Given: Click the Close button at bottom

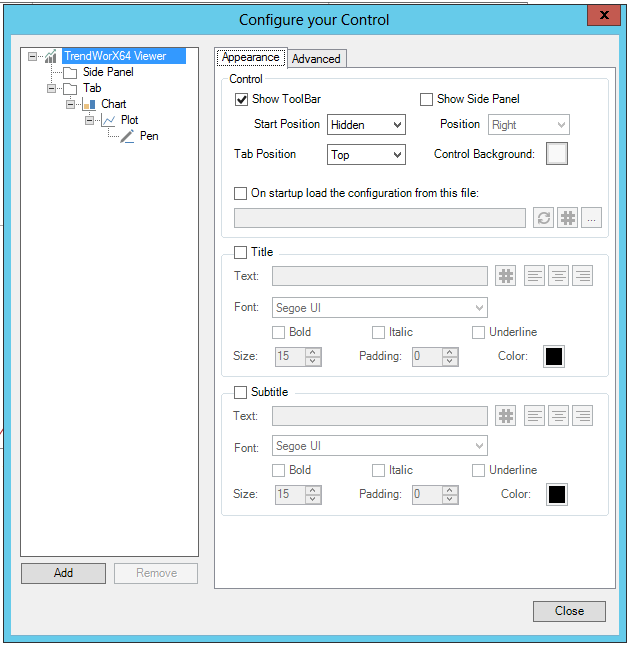Looking at the screenshot, I should coord(569,611).
